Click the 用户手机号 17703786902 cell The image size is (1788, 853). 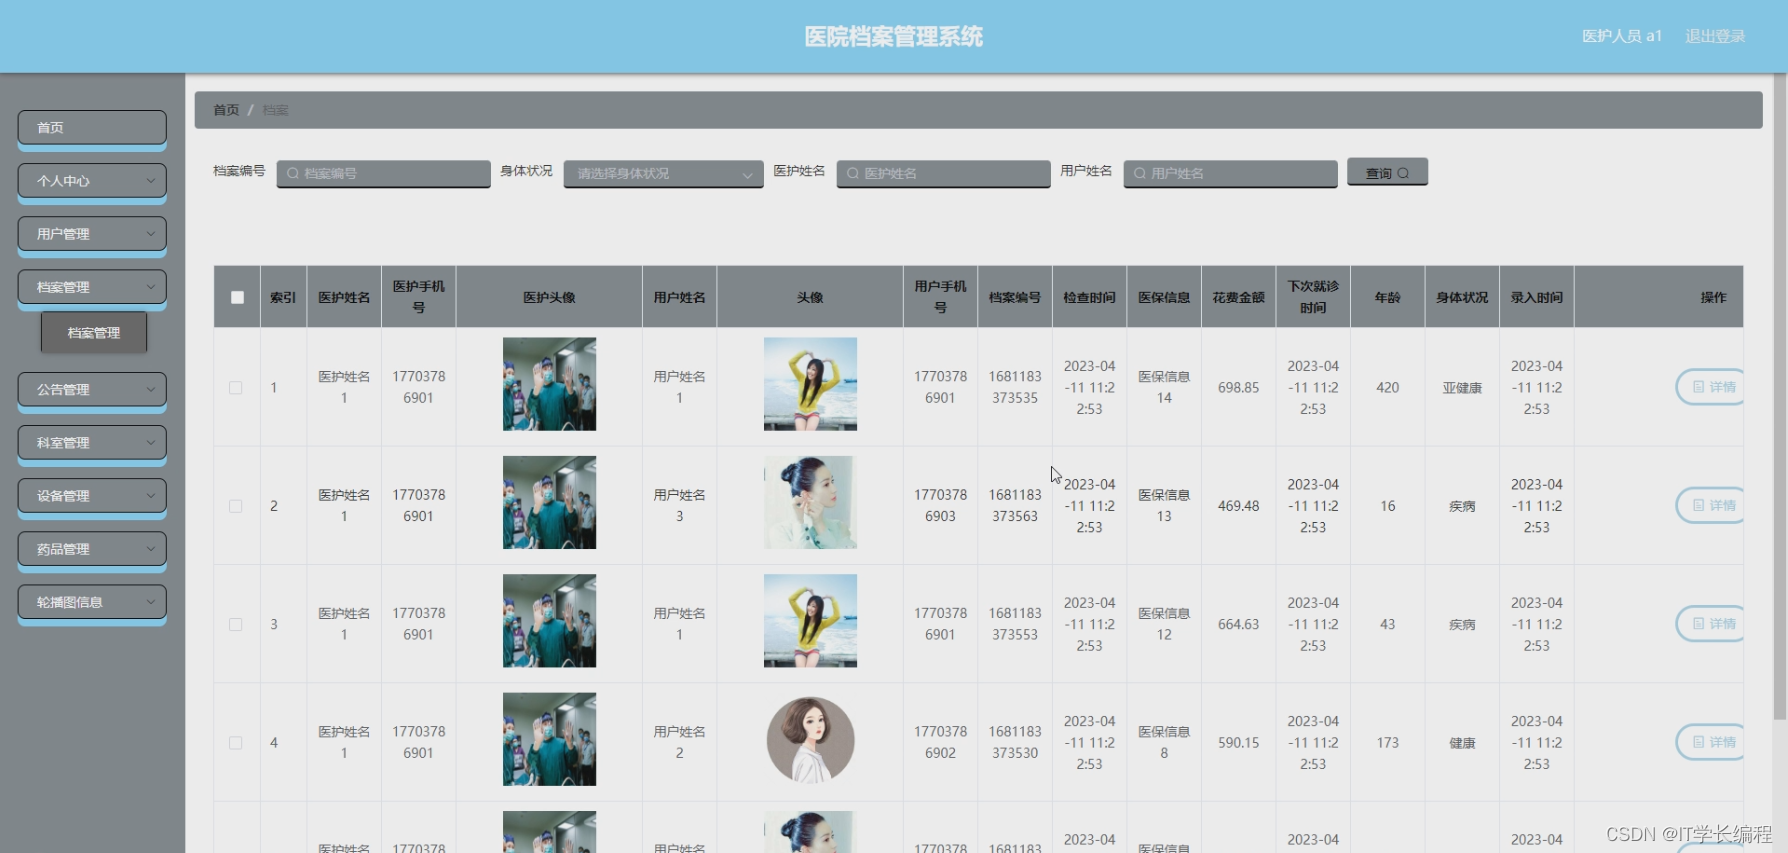pyautogui.click(x=940, y=743)
